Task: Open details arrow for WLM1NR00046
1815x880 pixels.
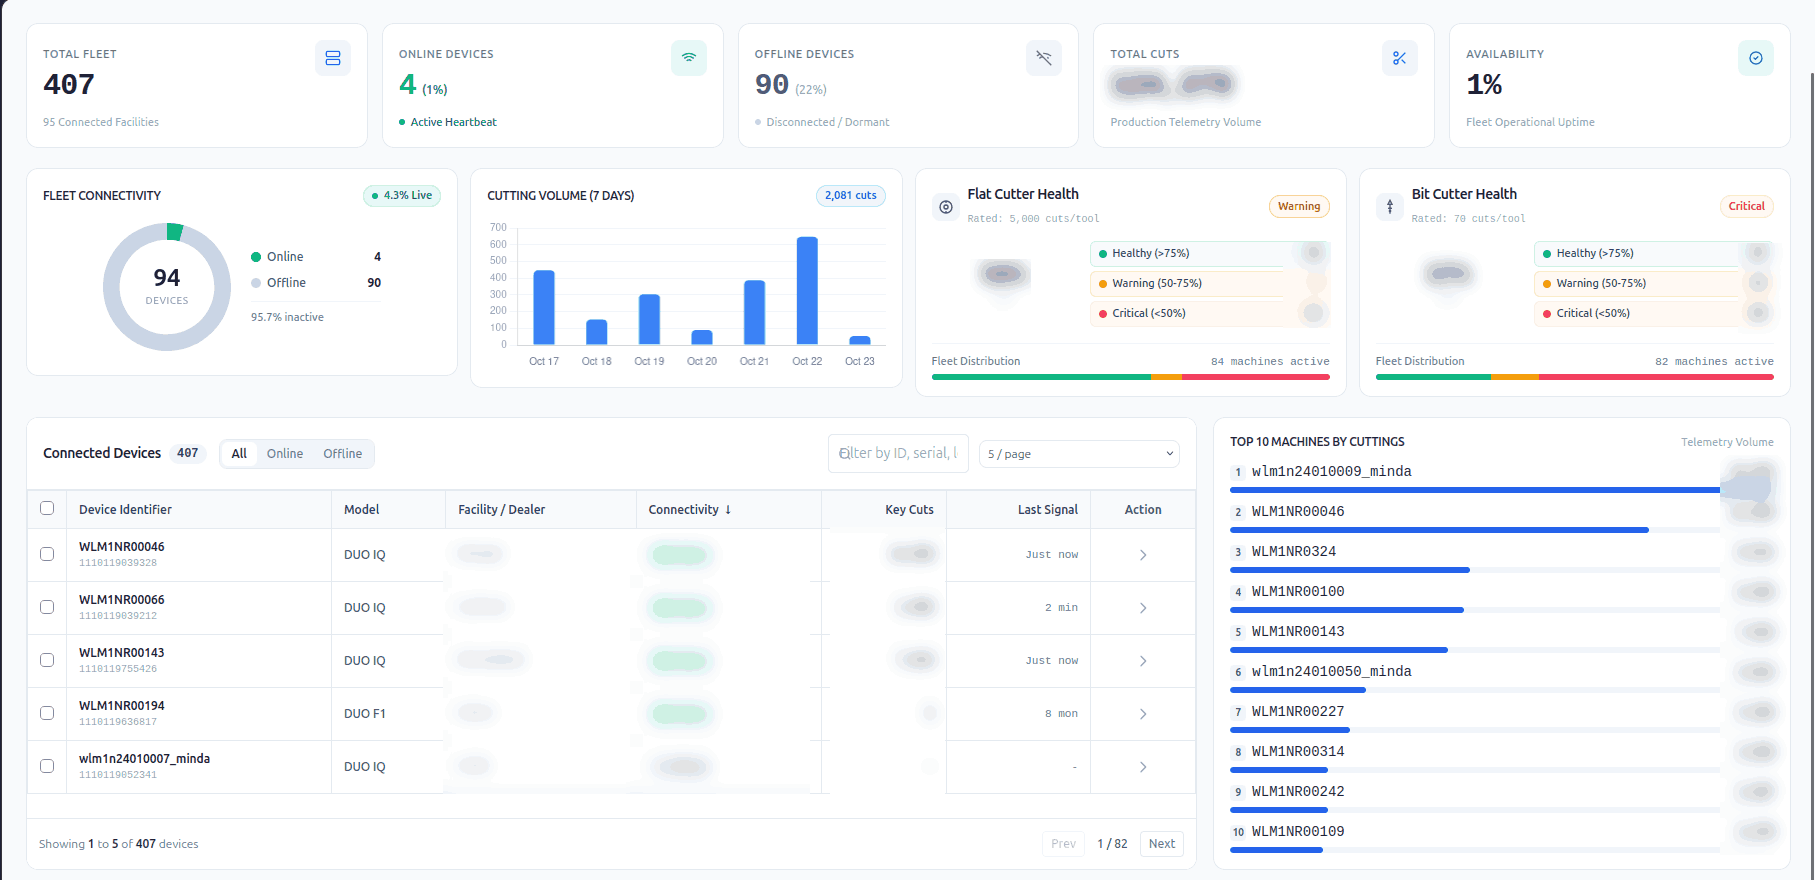Action: (x=1143, y=555)
